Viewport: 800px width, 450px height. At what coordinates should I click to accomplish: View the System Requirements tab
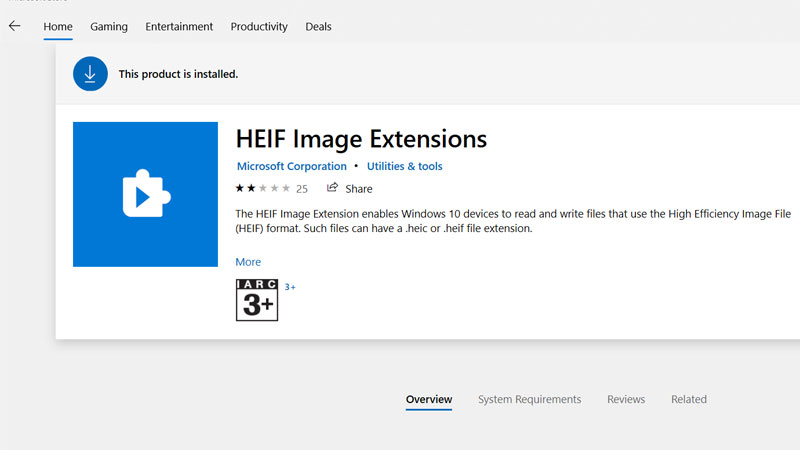[x=530, y=399]
